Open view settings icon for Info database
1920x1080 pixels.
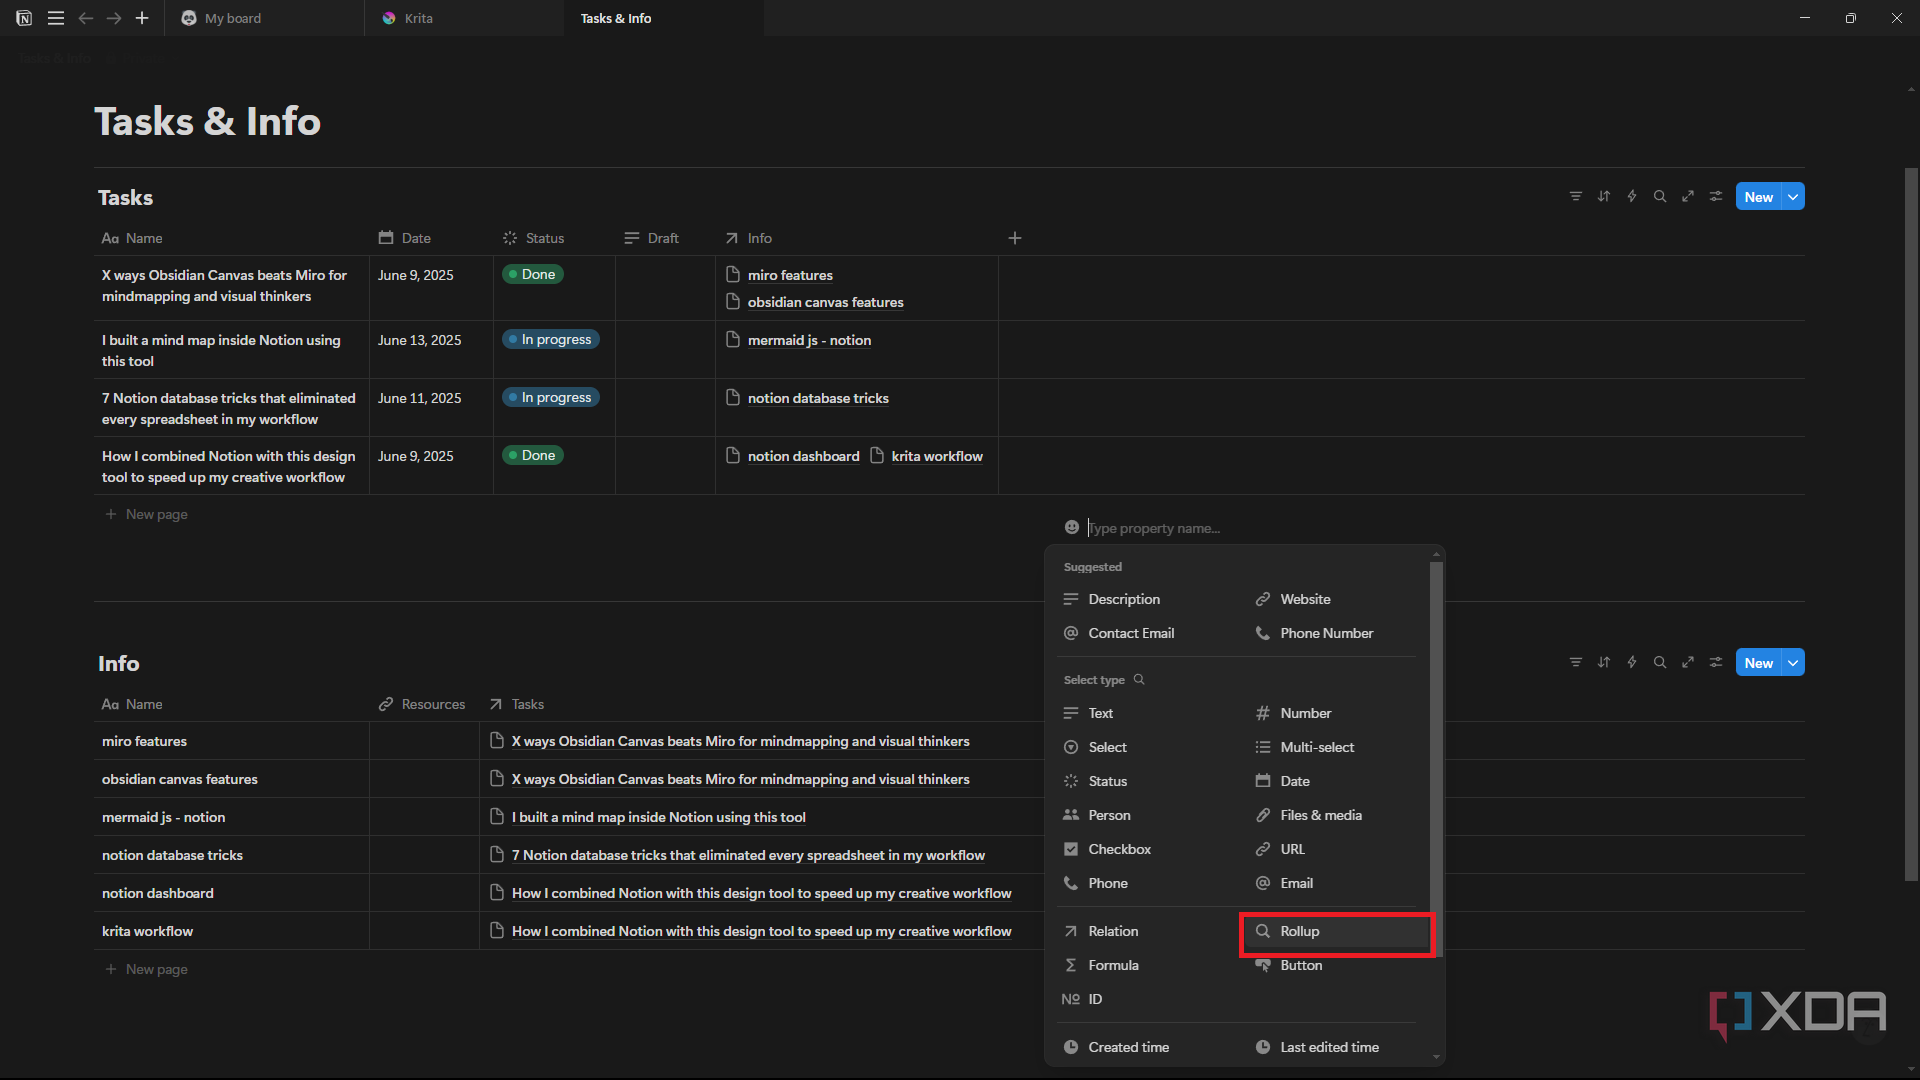[x=1715, y=663]
